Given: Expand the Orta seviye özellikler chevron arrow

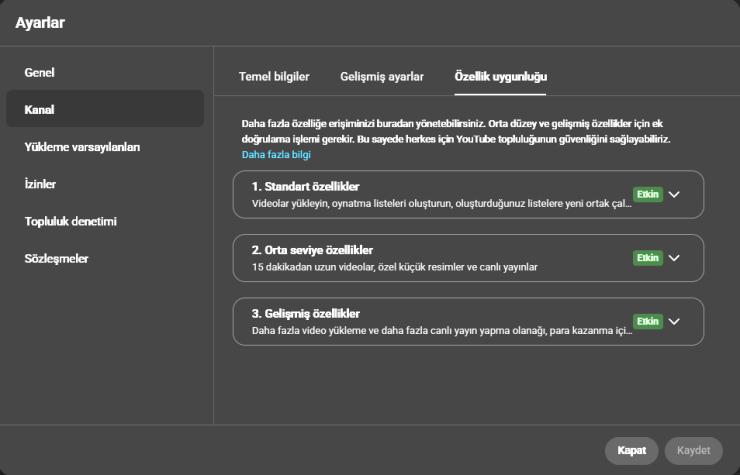Looking at the screenshot, I should pyautogui.click(x=674, y=258).
